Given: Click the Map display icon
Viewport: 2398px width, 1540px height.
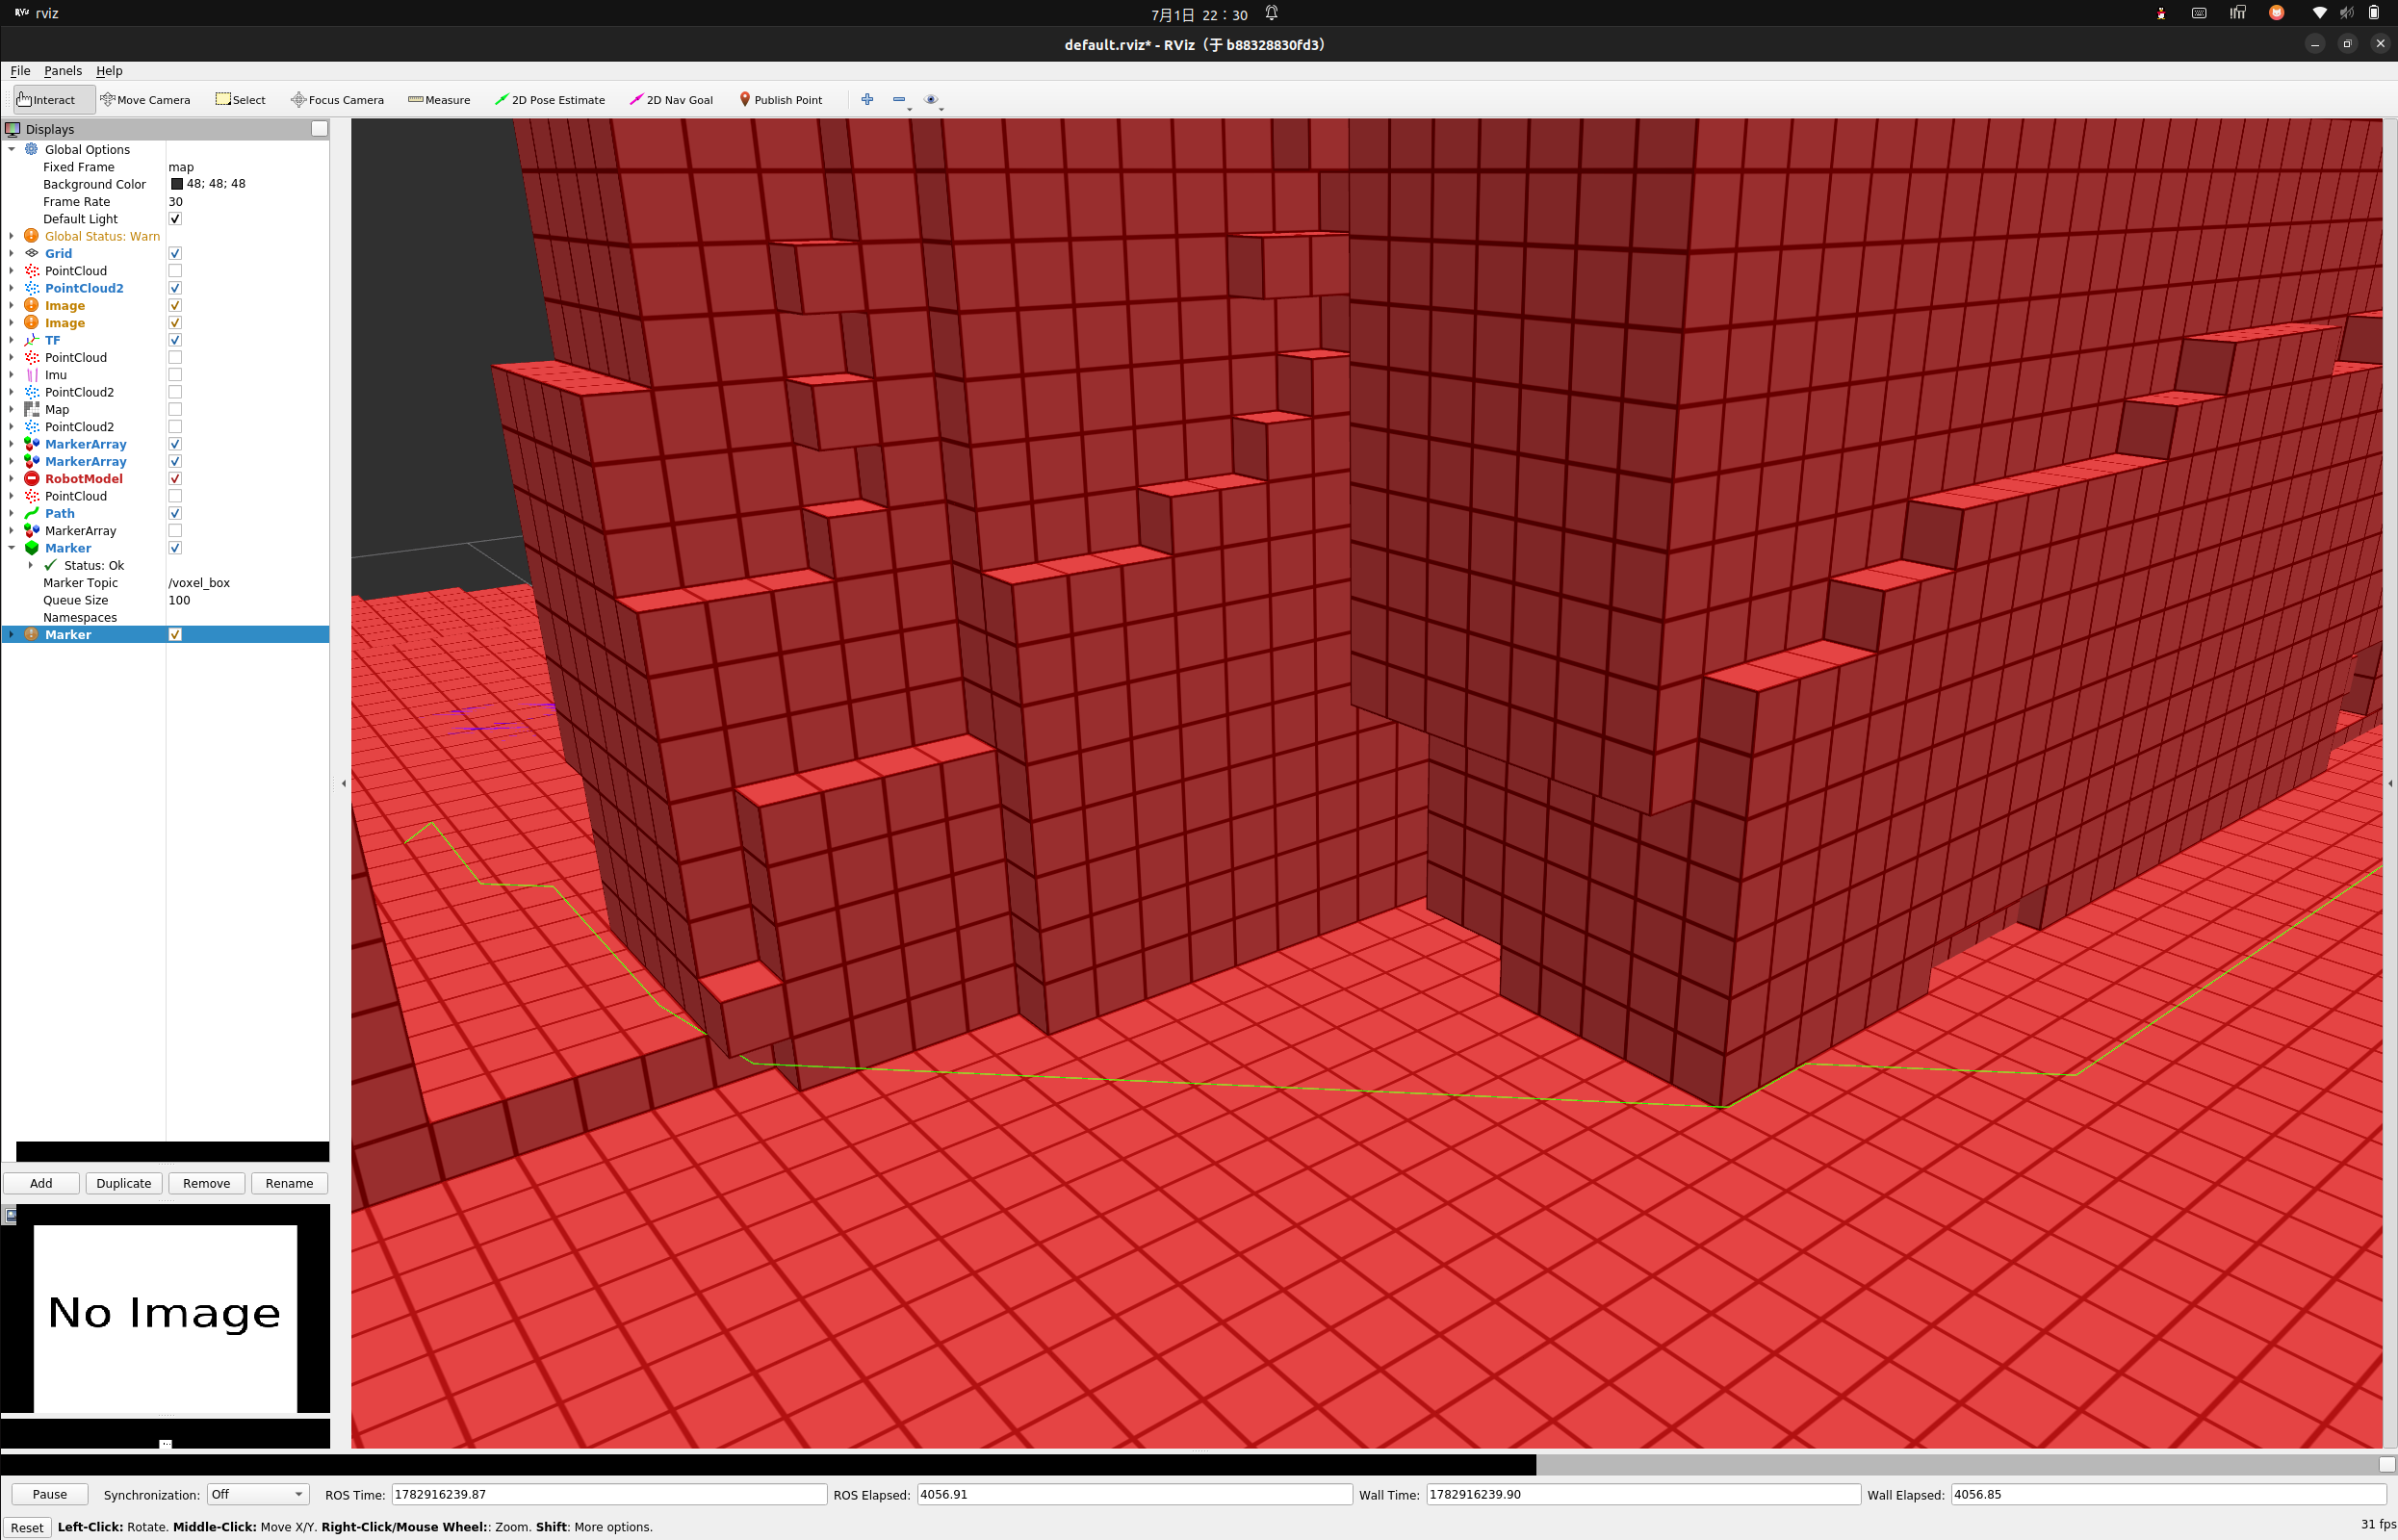Looking at the screenshot, I should point(32,409).
